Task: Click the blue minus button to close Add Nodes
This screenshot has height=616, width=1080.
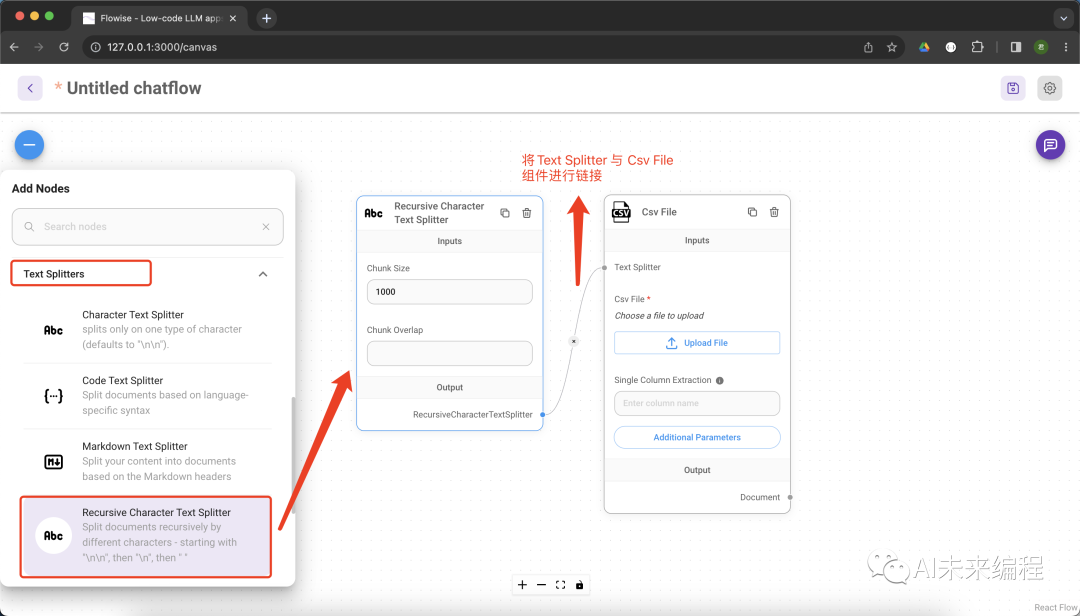Action: (30, 145)
